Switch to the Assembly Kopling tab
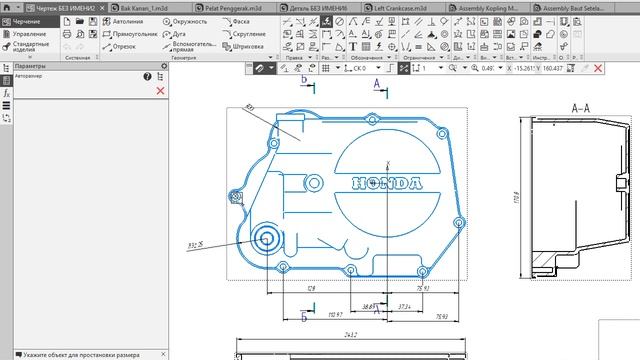The width and height of the screenshot is (640, 360). 488,8
